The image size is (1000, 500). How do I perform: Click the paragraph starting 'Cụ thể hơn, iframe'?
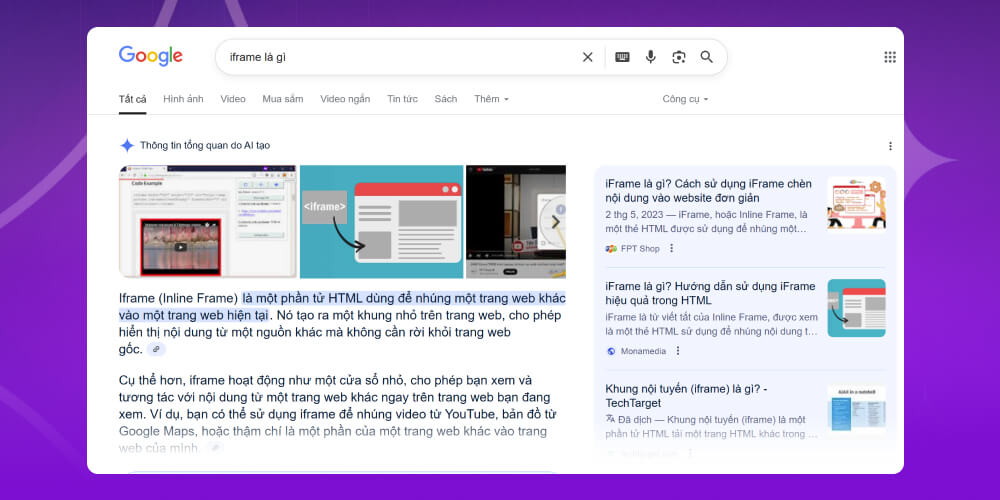click(338, 414)
